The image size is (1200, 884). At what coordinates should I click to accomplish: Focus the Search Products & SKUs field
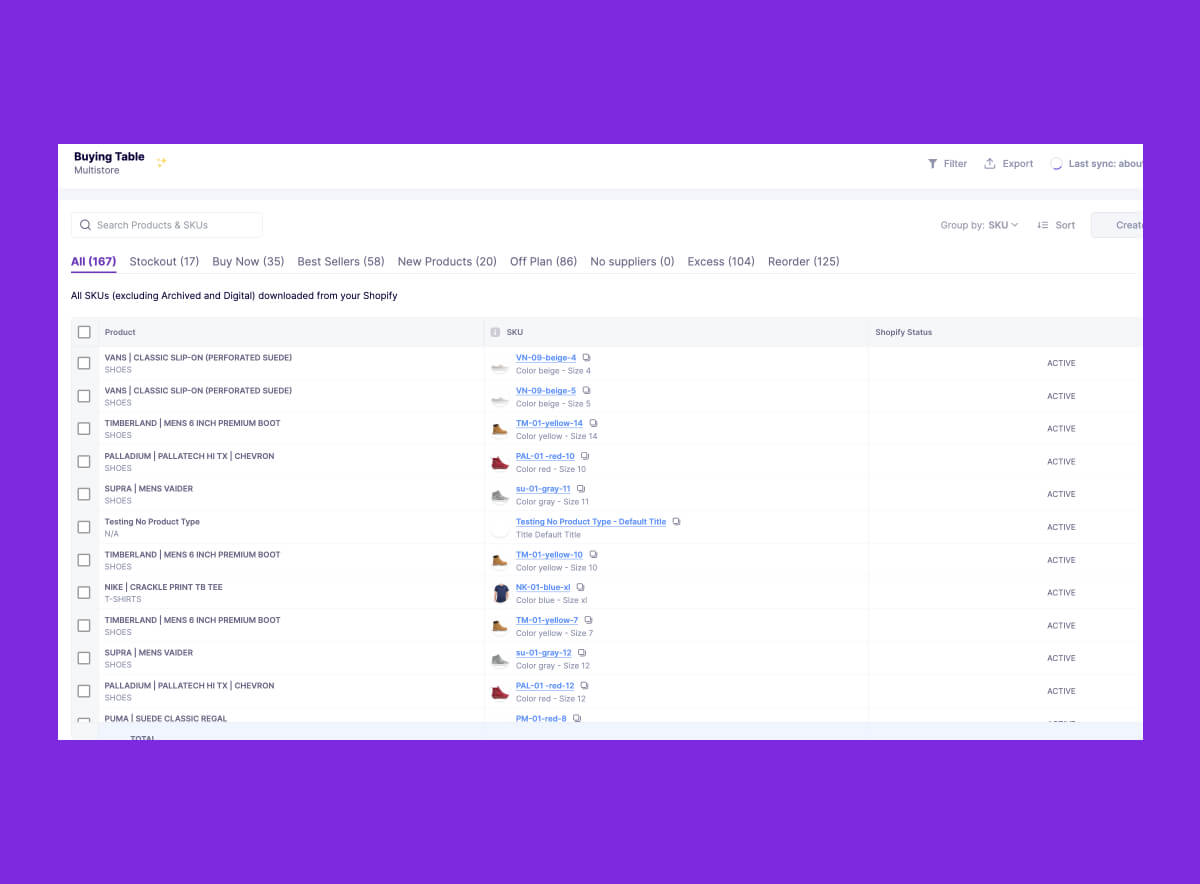click(x=166, y=225)
